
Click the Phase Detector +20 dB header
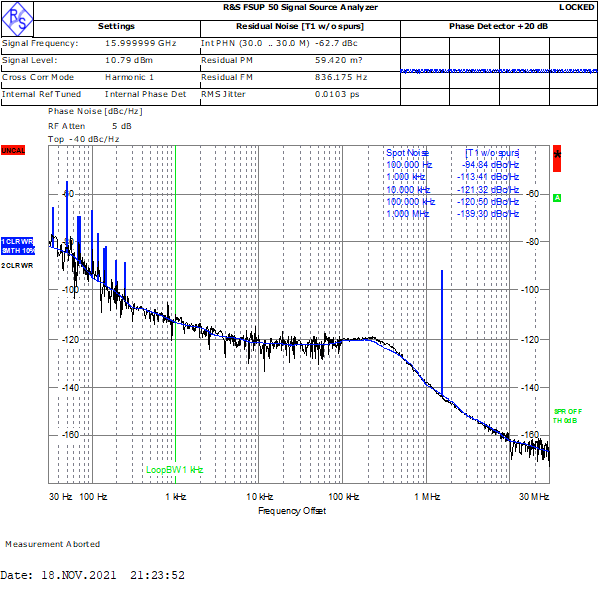click(498, 26)
